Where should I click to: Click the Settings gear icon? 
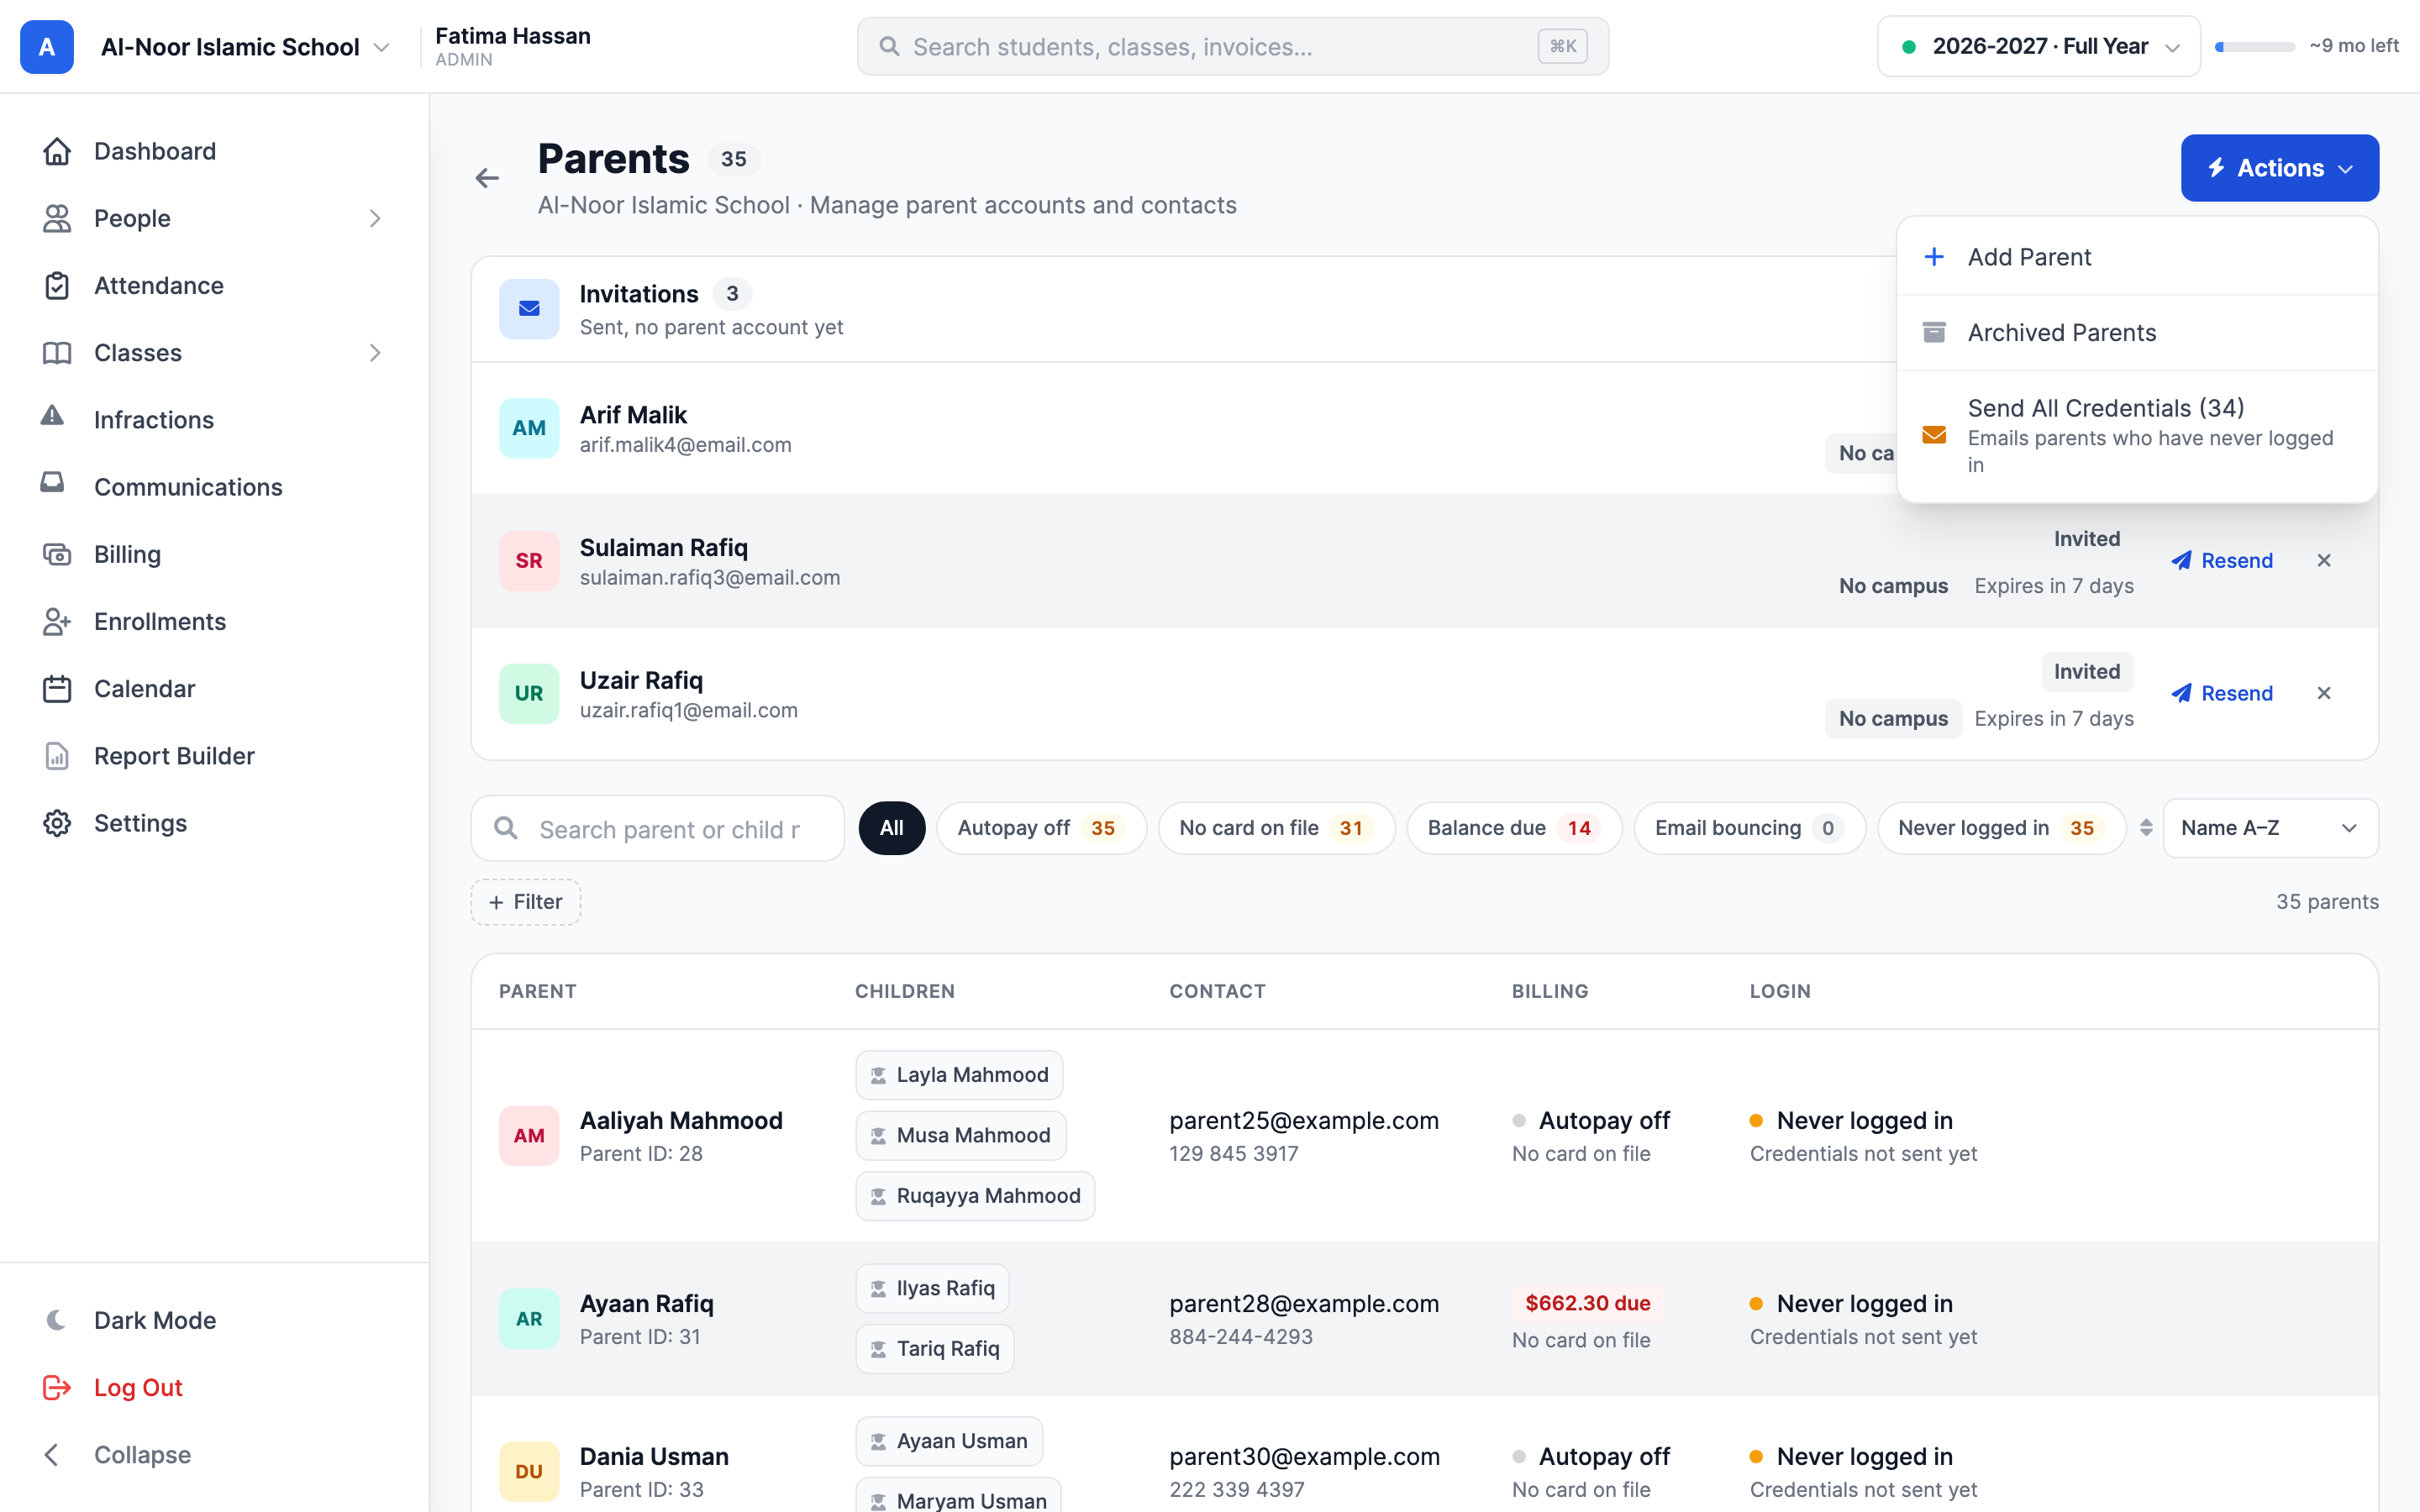(57, 823)
